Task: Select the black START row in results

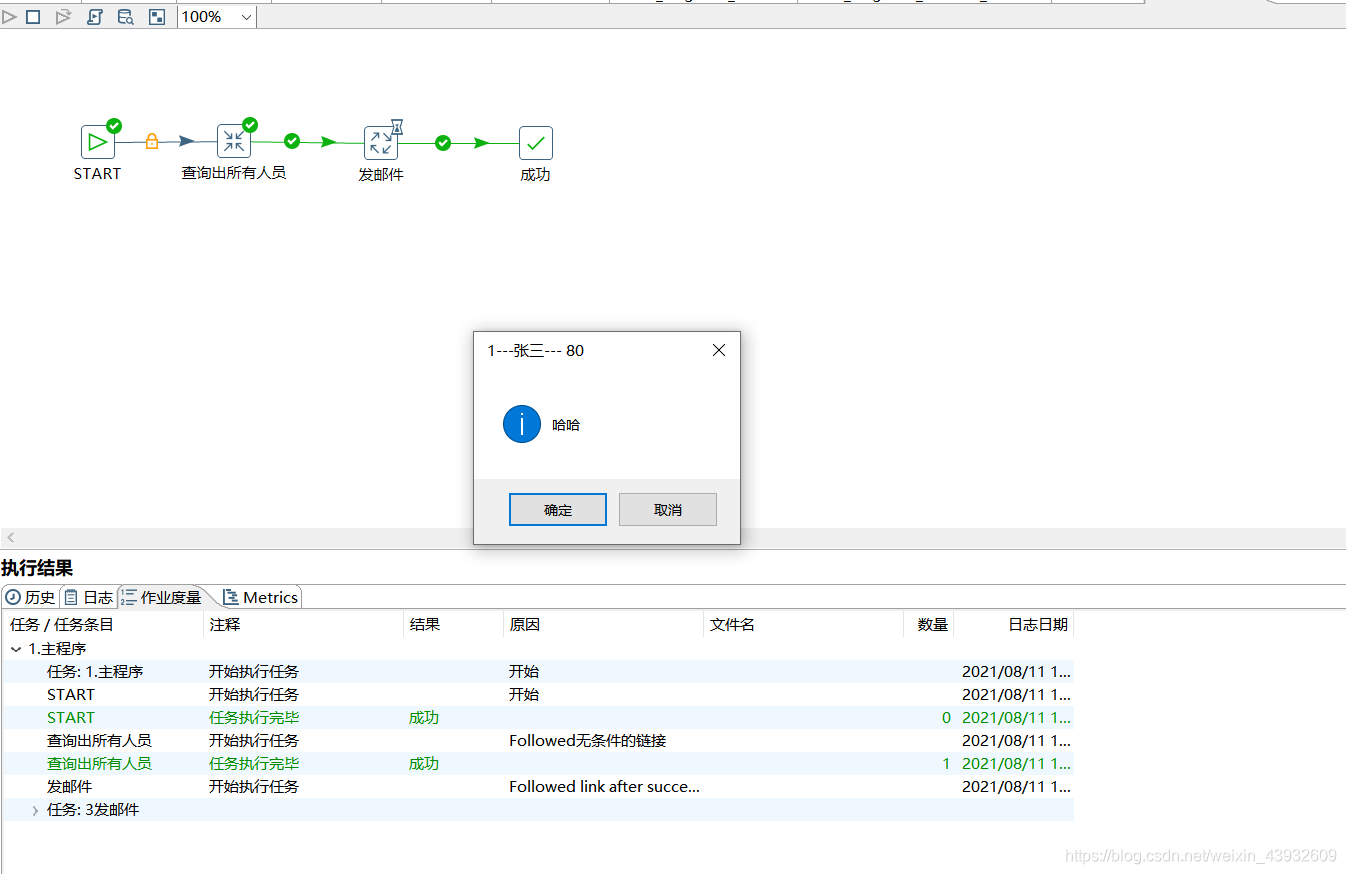Action: click(x=537, y=694)
